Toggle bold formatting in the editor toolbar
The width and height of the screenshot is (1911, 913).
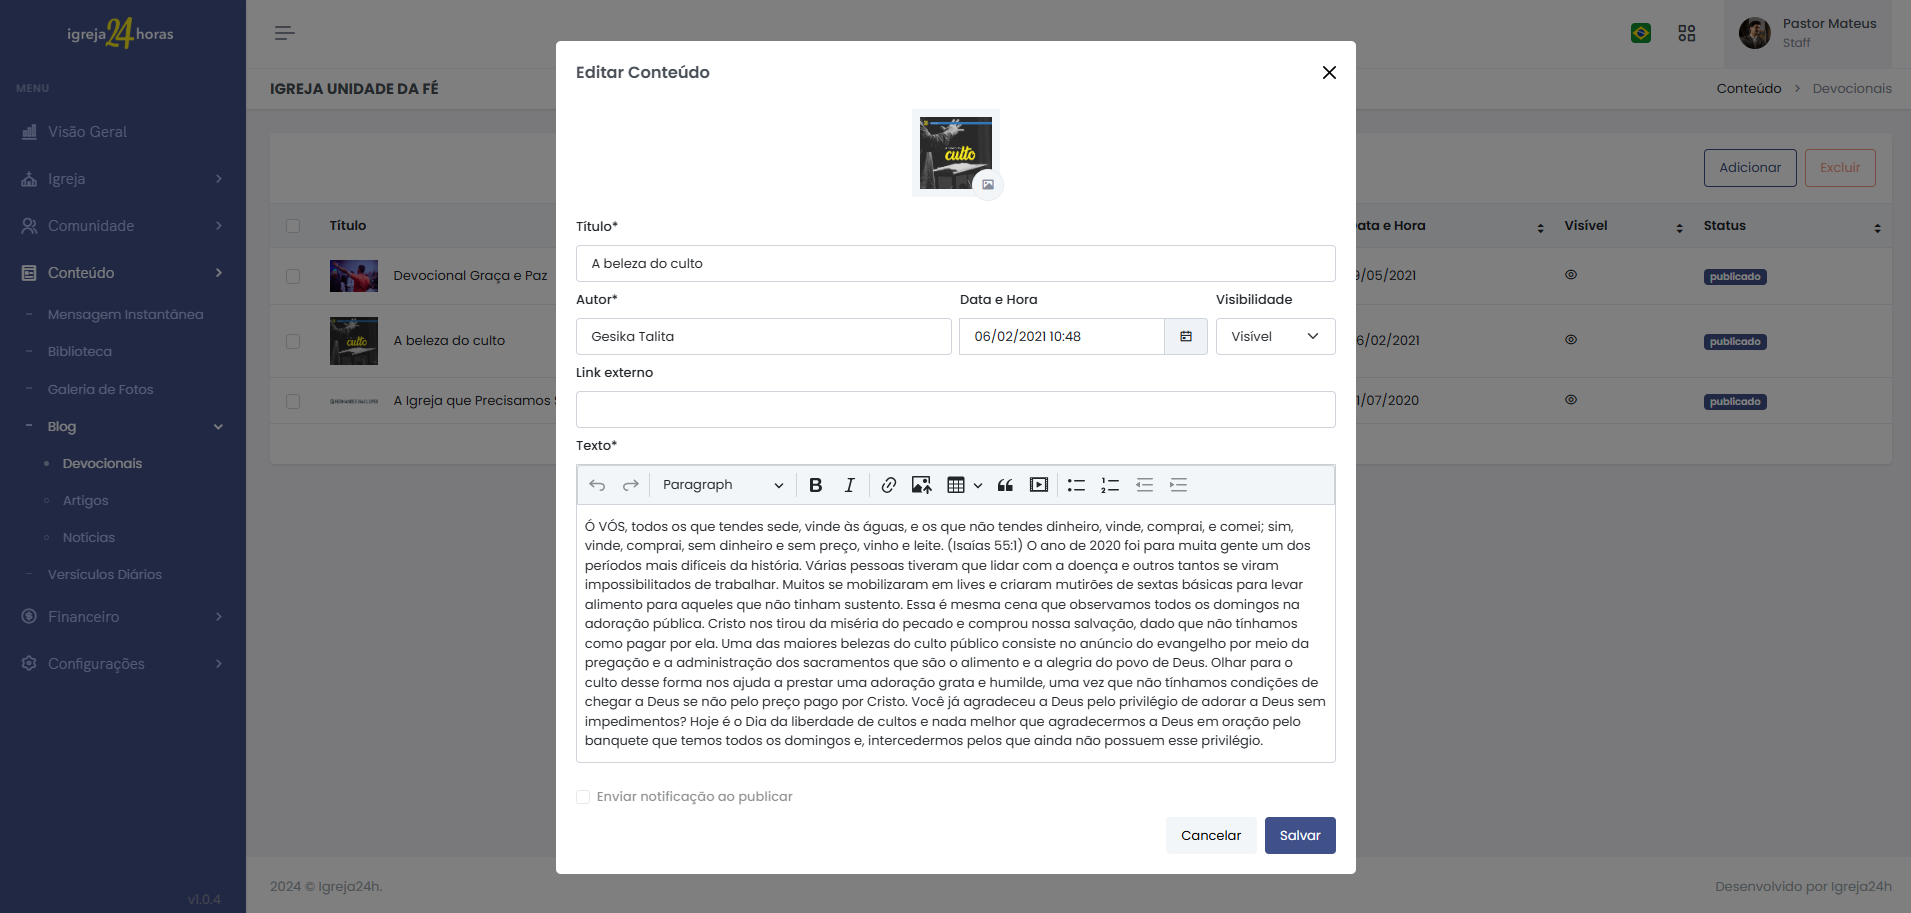tap(815, 485)
